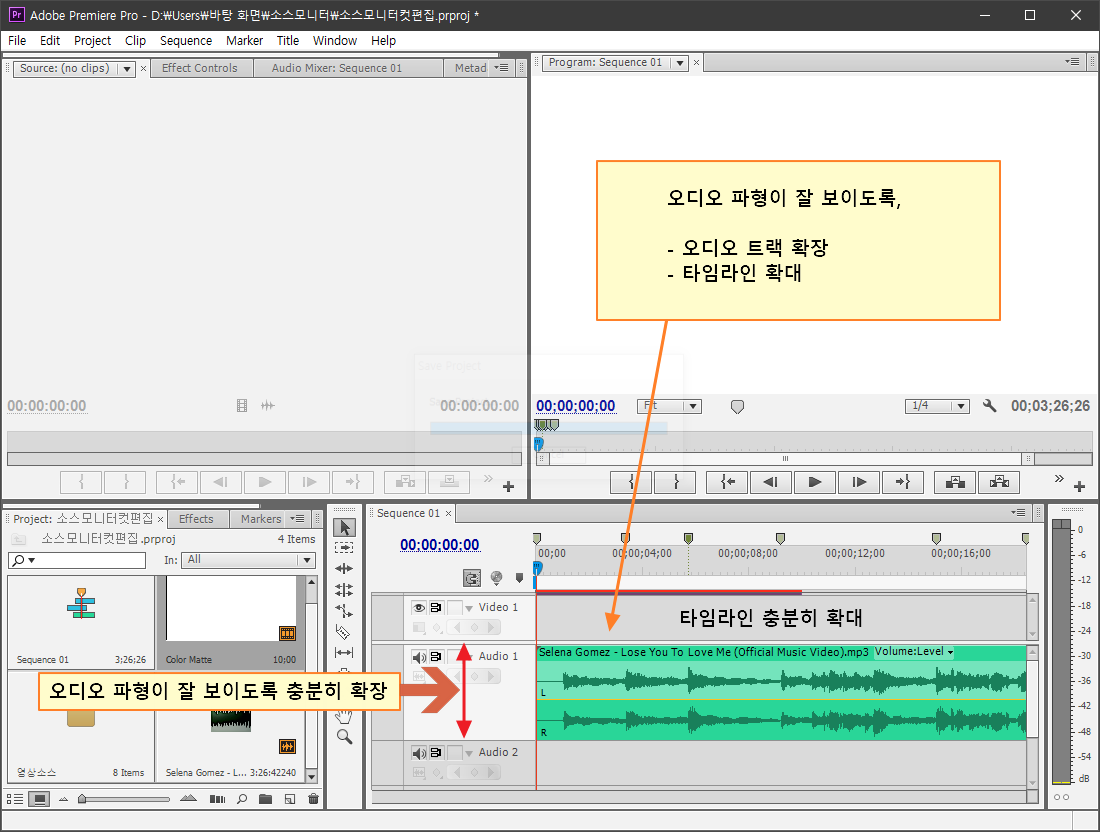Click Mark In in Program monitor
Image resolution: width=1100 pixels, height=832 pixels.
[632, 482]
